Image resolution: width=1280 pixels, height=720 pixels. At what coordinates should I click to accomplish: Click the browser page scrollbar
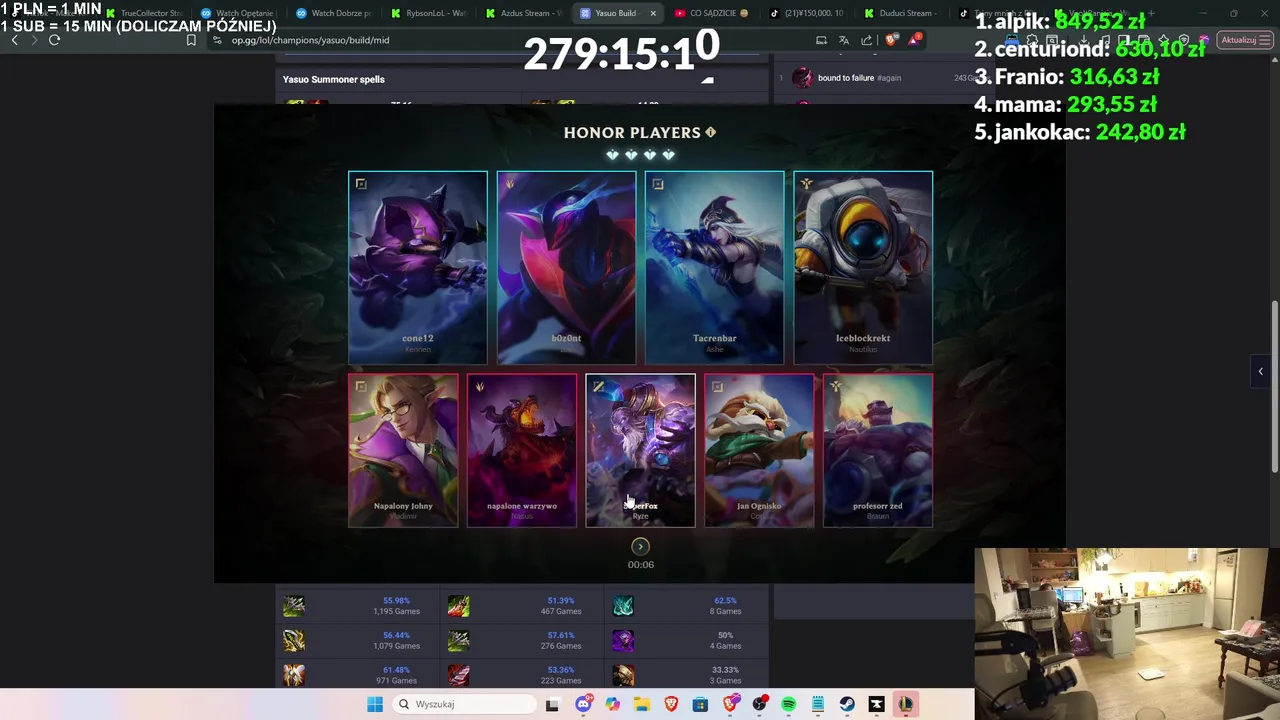pos(1274,385)
